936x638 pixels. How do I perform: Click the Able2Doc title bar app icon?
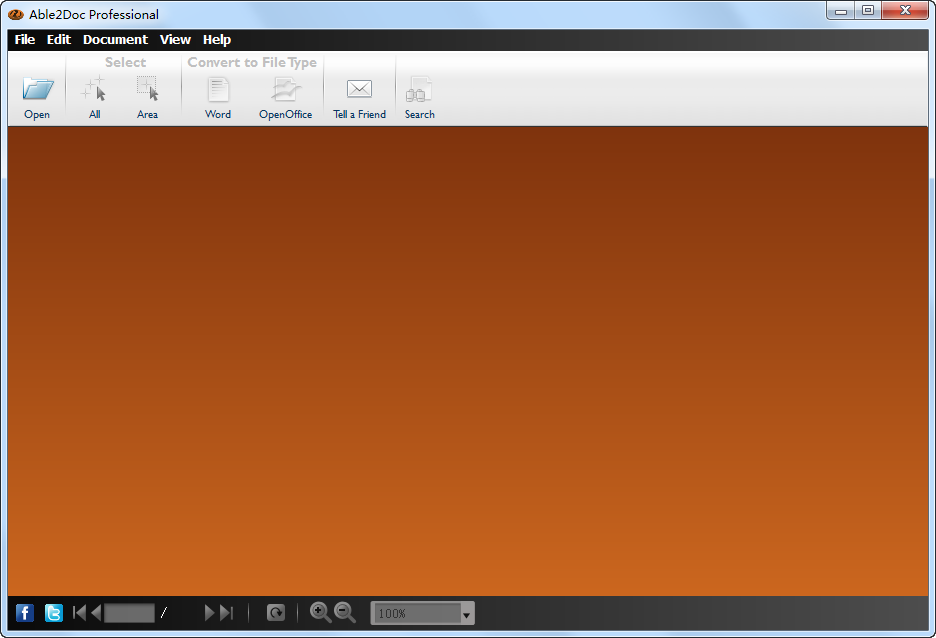[x=16, y=14]
